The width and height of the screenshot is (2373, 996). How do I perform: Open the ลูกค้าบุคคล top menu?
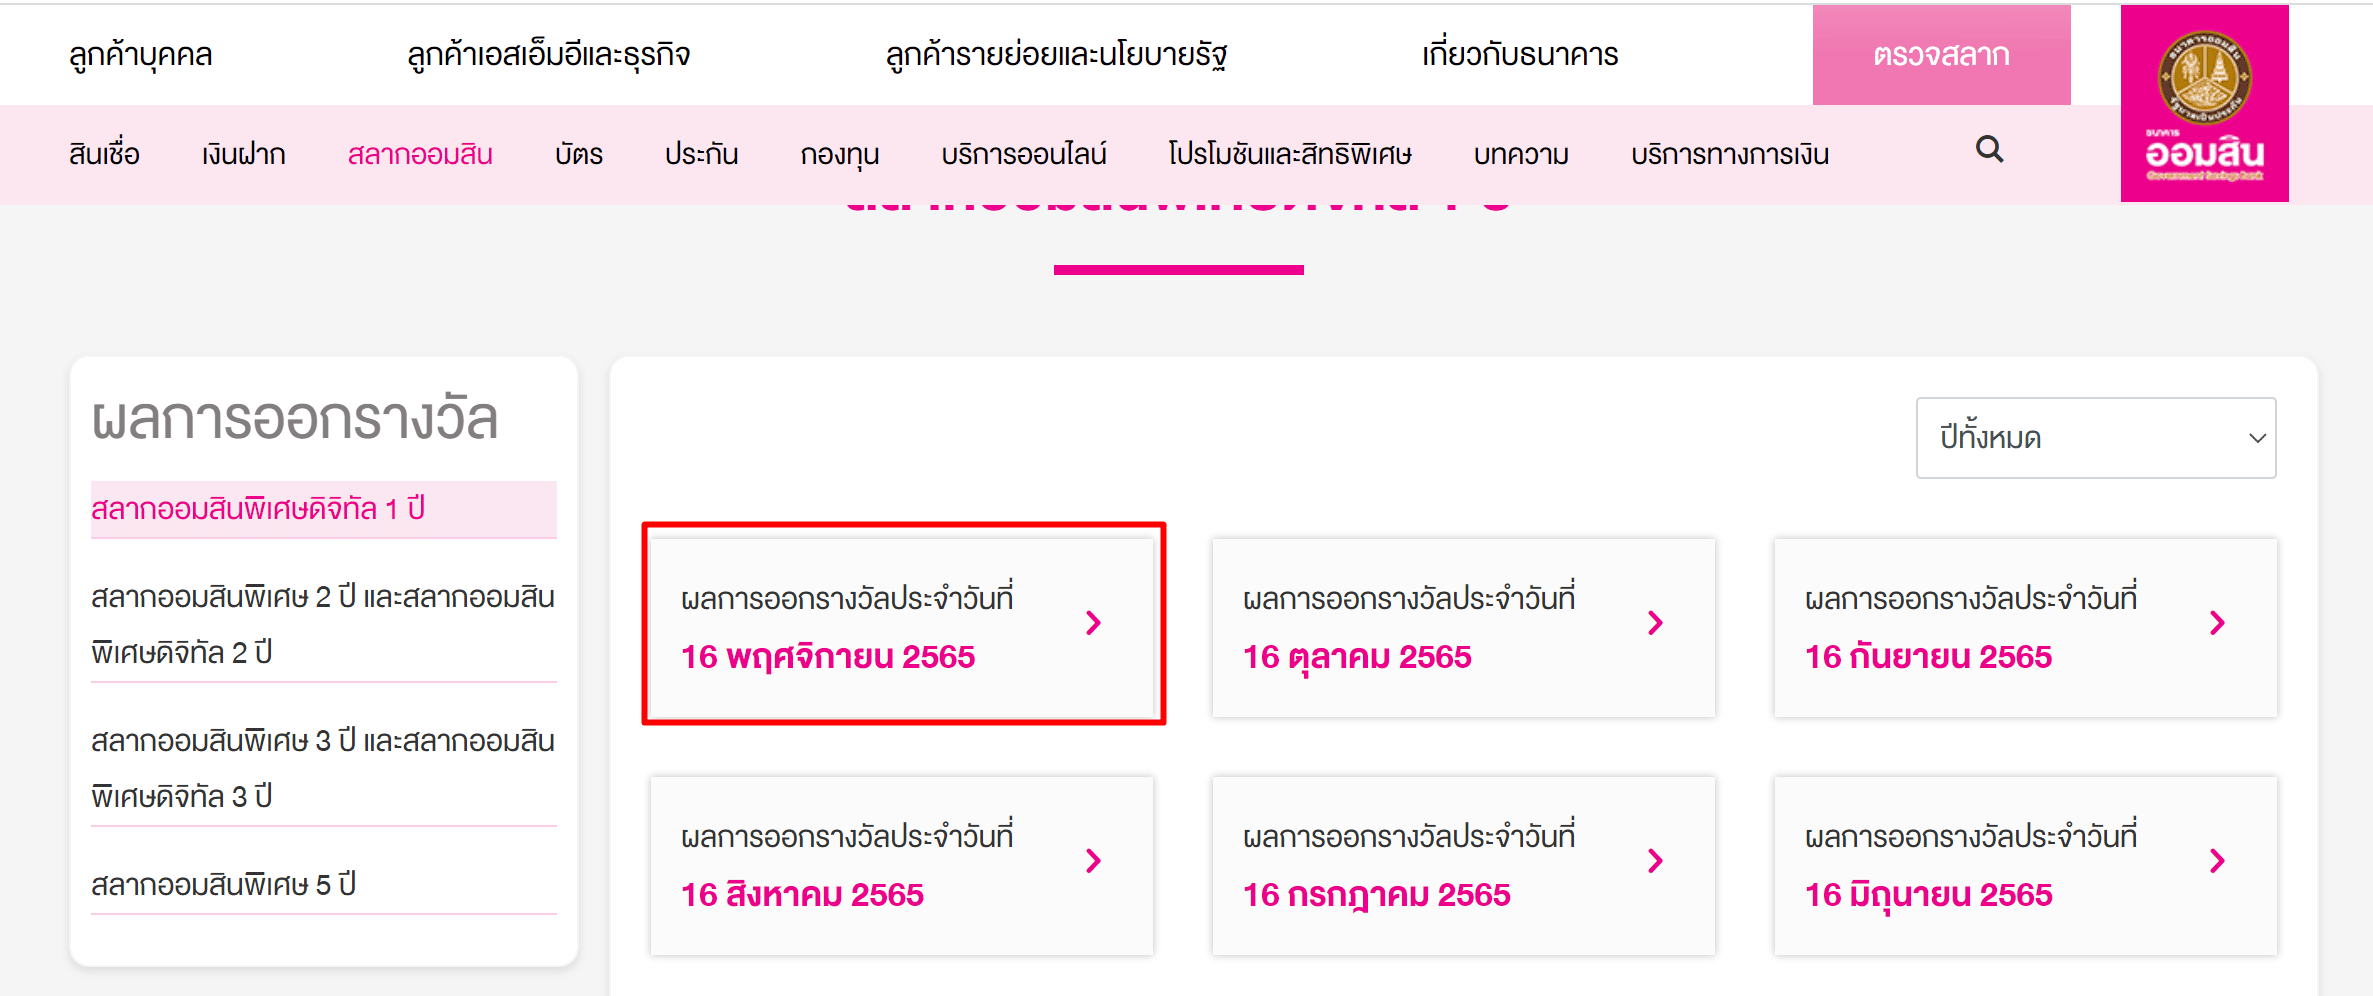(x=141, y=55)
